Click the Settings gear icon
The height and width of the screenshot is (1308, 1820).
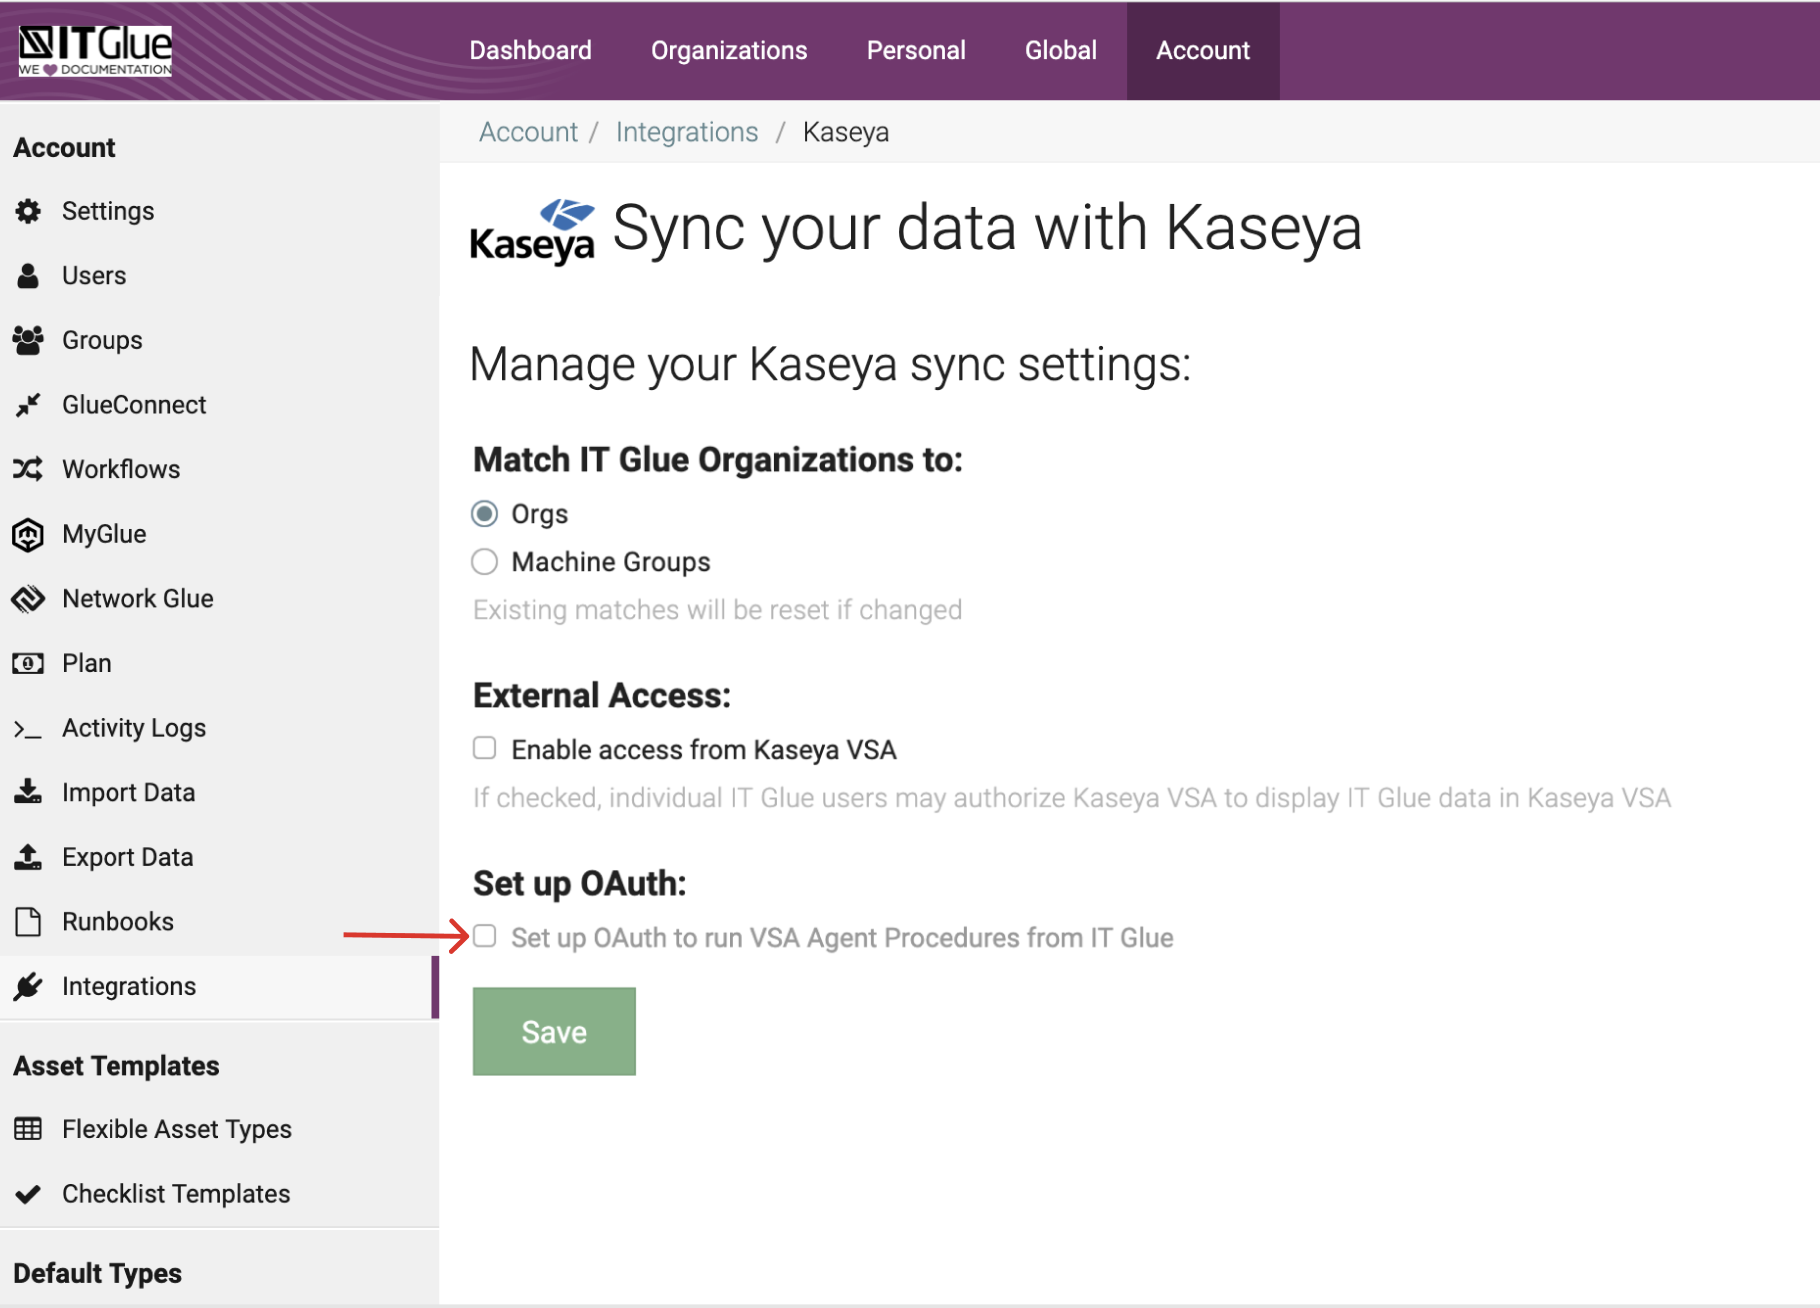coord(28,211)
